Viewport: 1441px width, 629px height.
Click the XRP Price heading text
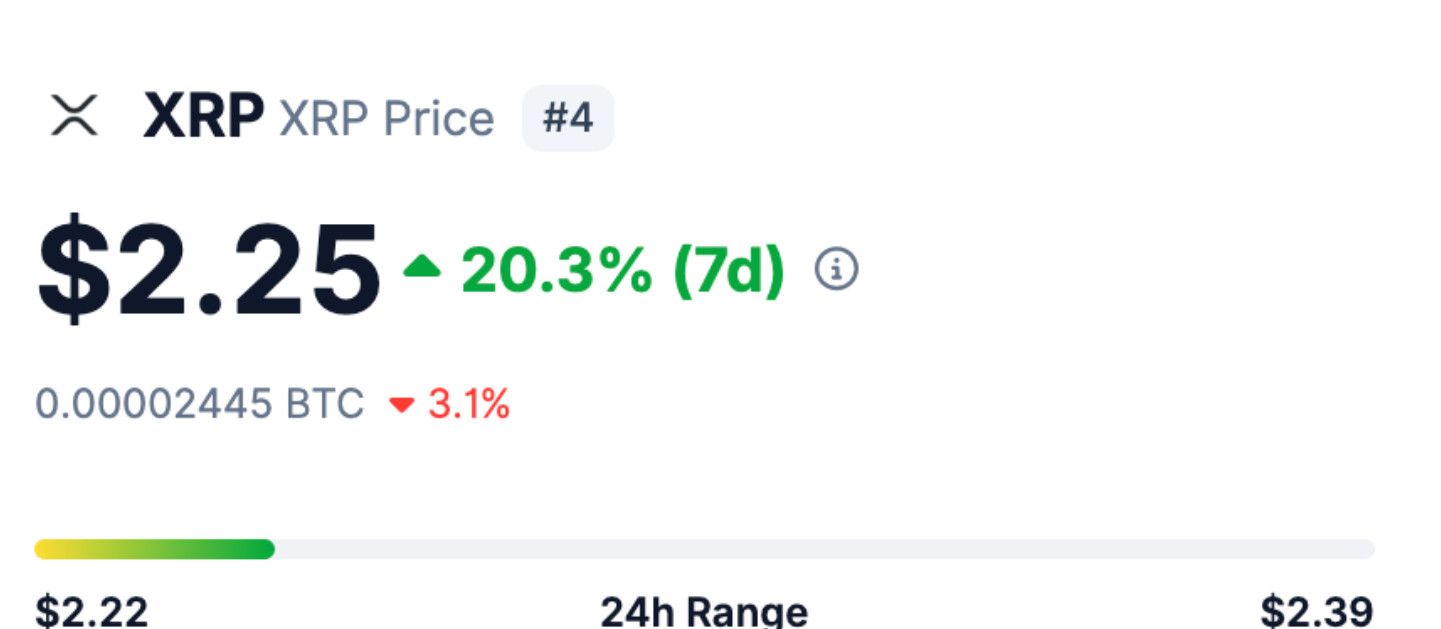[x=385, y=118]
